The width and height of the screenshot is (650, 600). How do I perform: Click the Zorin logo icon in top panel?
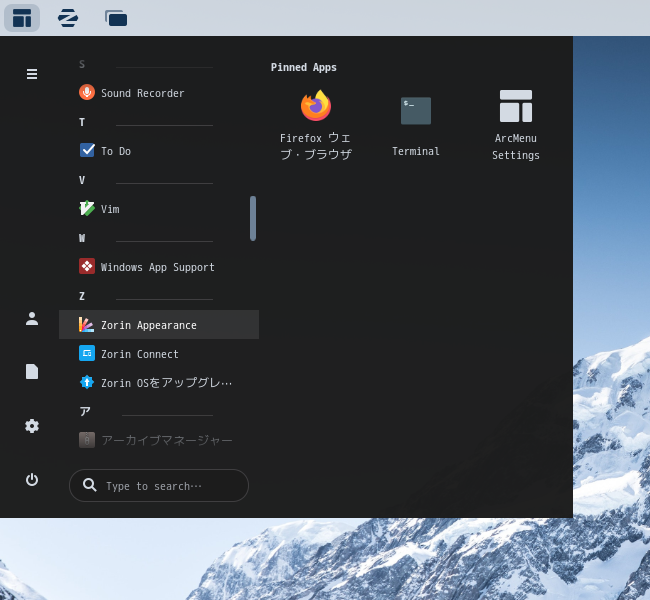[x=68, y=18]
